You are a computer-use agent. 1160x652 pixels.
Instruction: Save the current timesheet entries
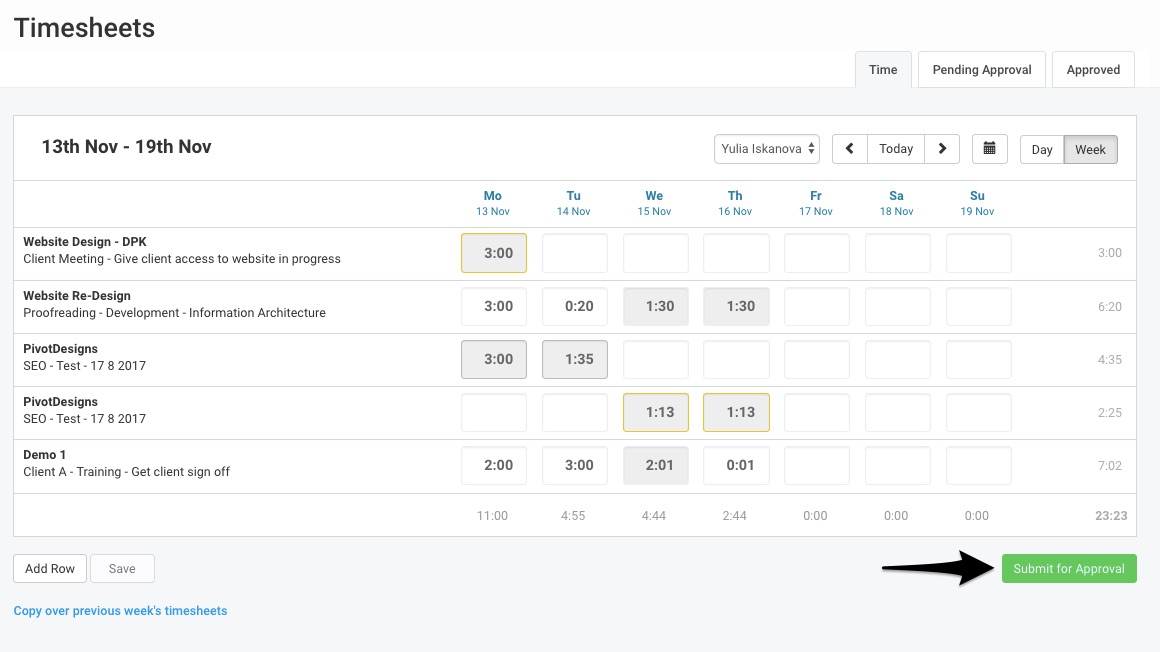[122, 568]
